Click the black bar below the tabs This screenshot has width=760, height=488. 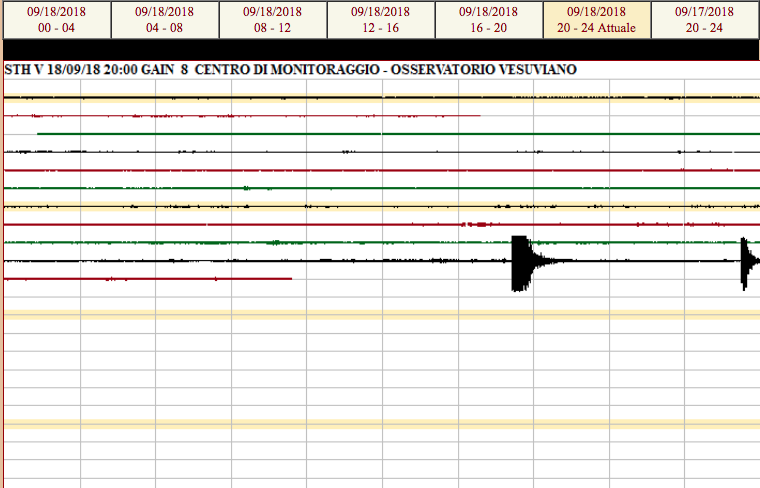click(380, 50)
